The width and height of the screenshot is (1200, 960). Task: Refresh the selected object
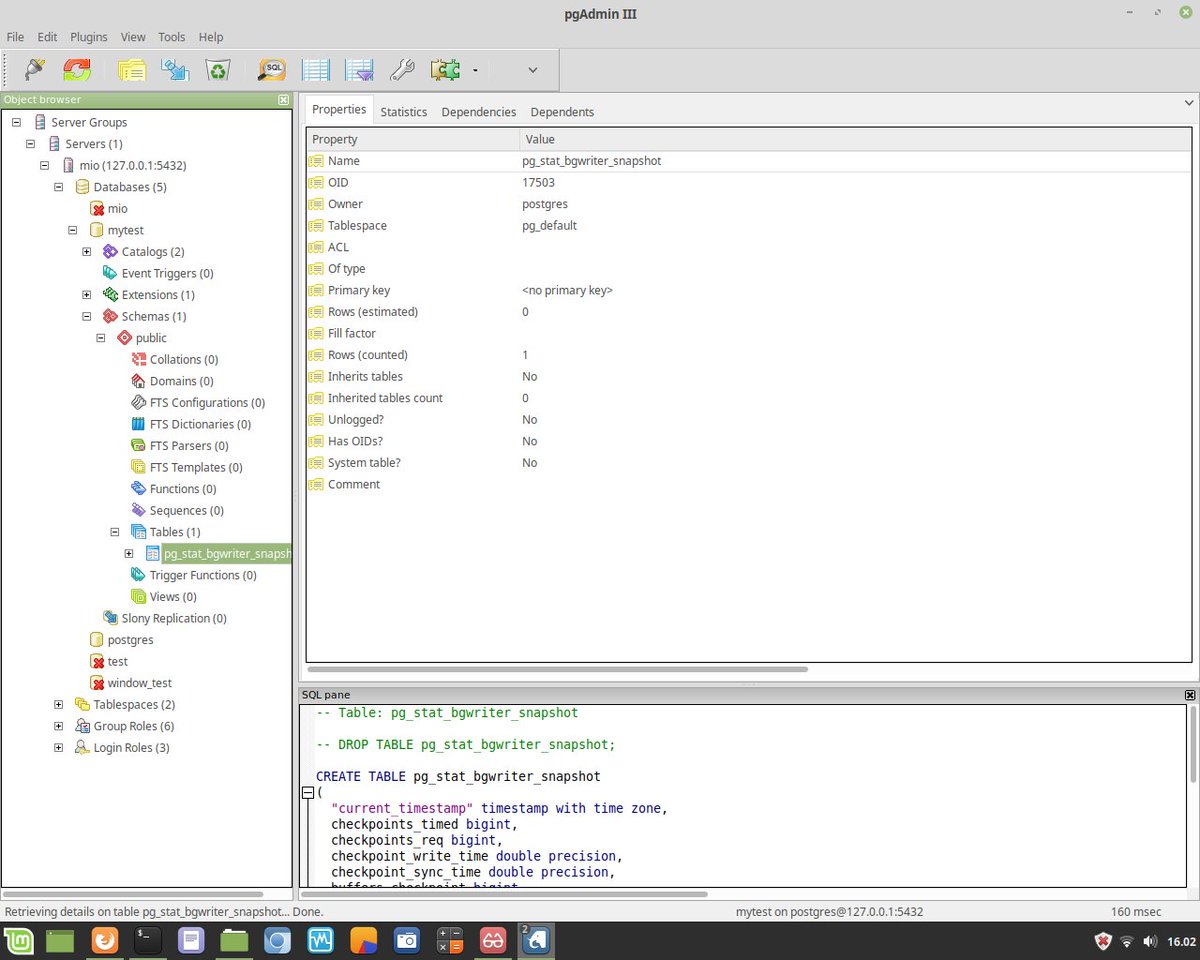click(77, 70)
